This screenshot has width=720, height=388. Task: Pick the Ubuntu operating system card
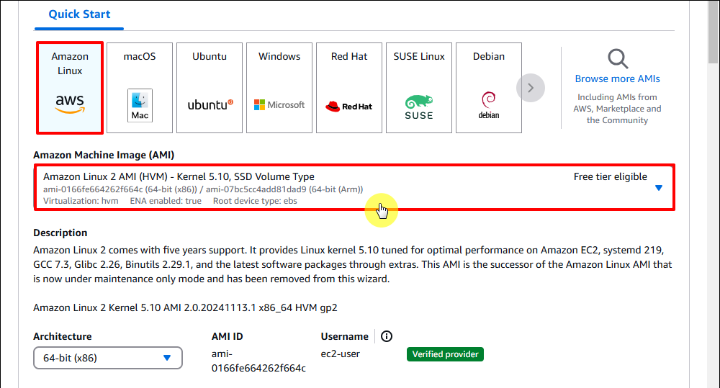click(x=209, y=88)
